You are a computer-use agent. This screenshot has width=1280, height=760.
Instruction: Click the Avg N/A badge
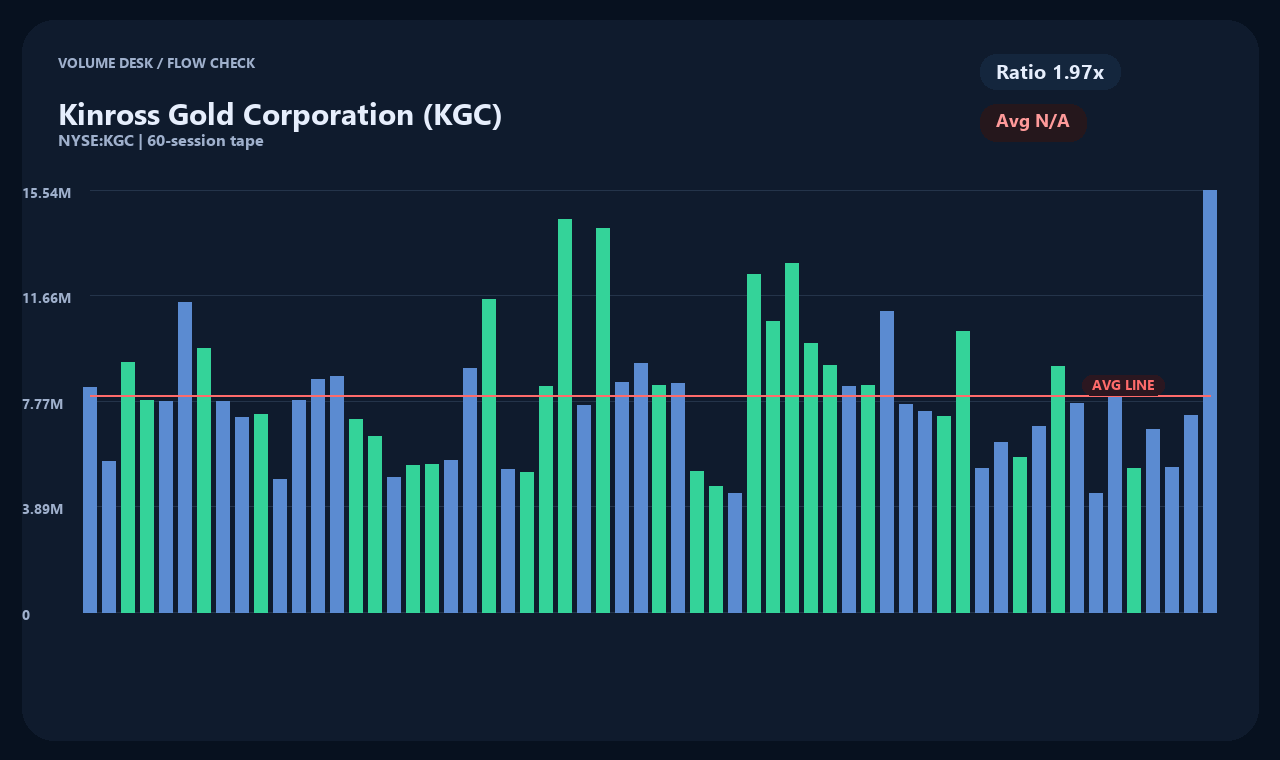[1033, 122]
